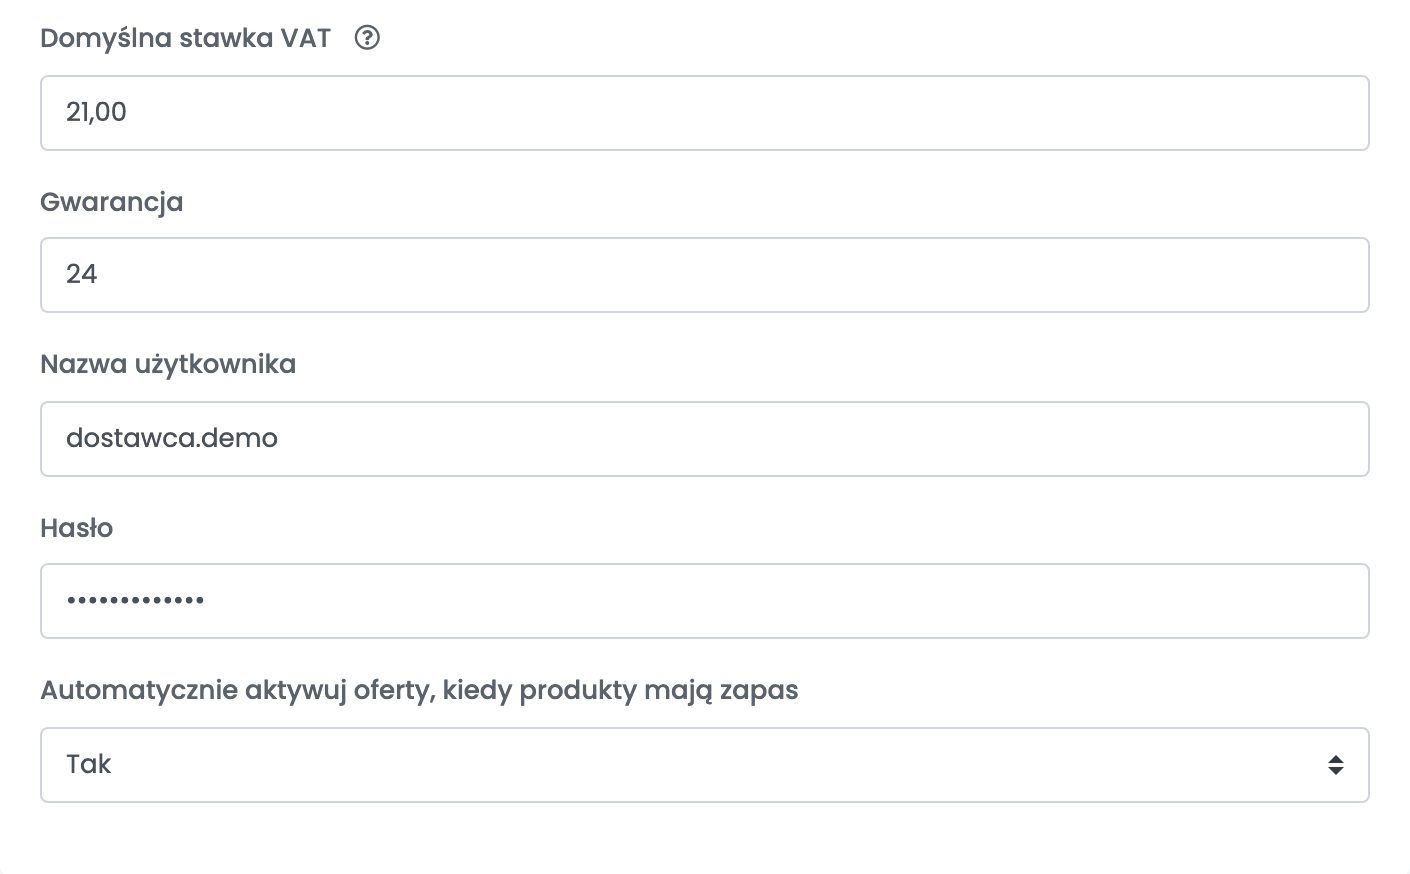The width and height of the screenshot is (1410, 874).
Task: Click the Tak option text in the select
Action: tap(88, 764)
